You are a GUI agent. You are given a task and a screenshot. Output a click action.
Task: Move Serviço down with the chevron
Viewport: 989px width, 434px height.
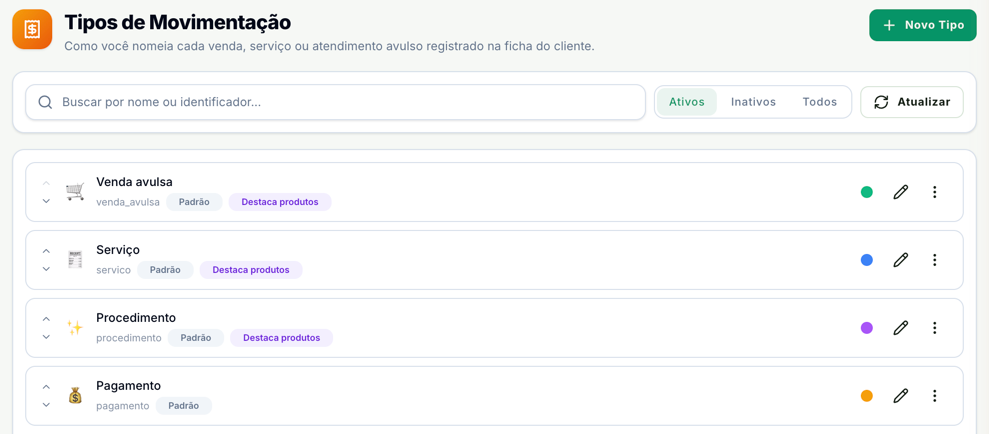pos(46,269)
